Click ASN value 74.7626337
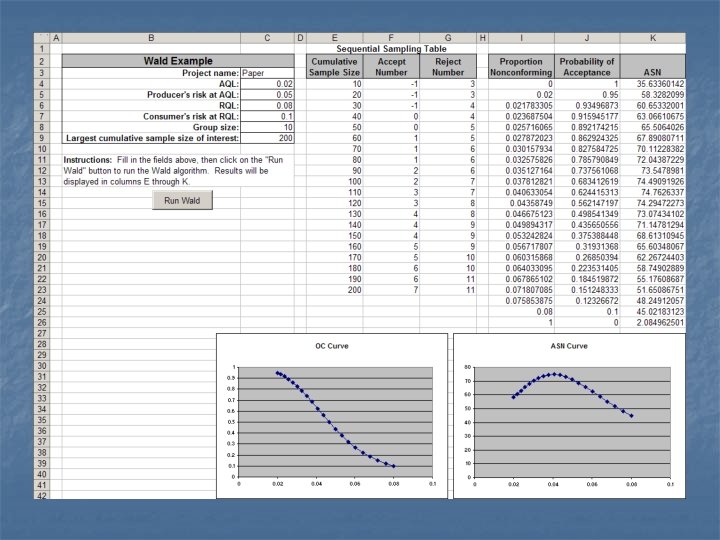Image resolution: width=720 pixels, height=540 pixels. tap(652, 192)
